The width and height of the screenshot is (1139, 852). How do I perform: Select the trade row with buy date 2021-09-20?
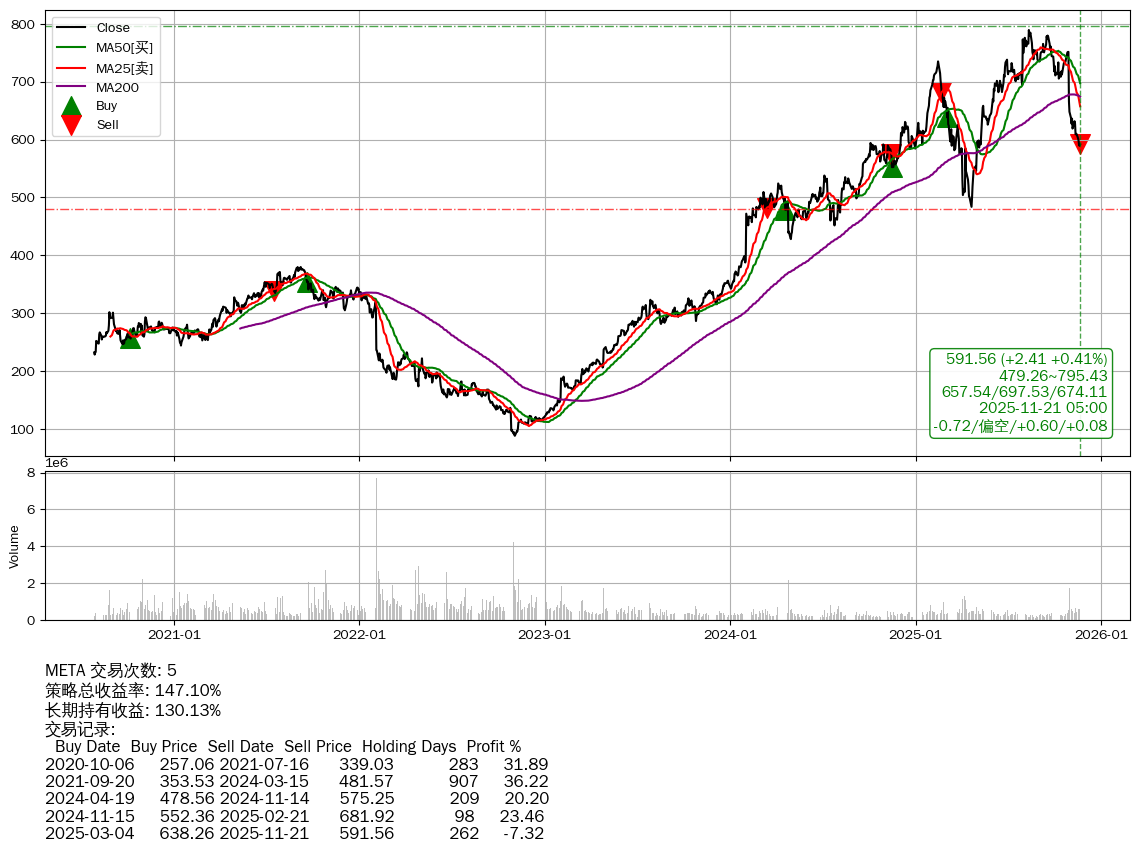[x=296, y=781]
